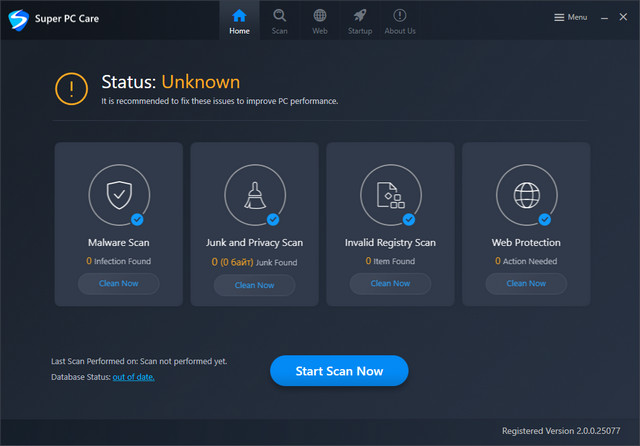This screenshot has height=446, width=640.
Task: Open the 'out of date' database link
Action: 133,377
